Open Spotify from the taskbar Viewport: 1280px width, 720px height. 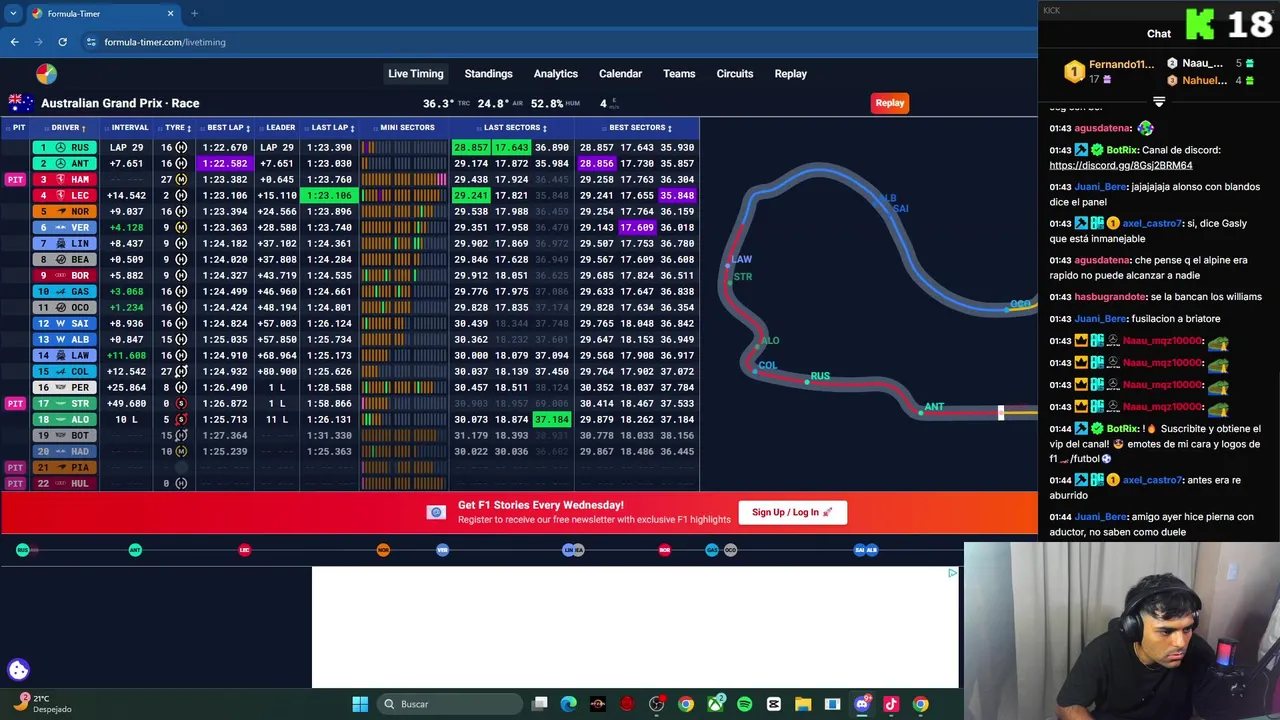tap(744, 704)
